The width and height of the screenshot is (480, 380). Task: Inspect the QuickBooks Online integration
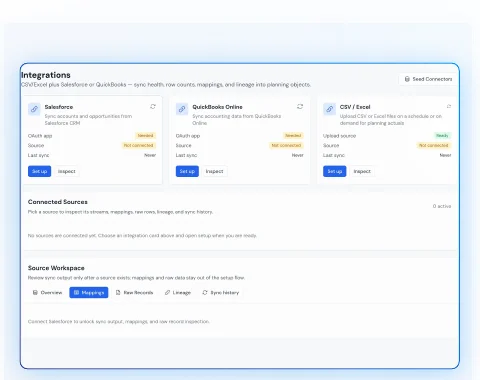(214, 171)
